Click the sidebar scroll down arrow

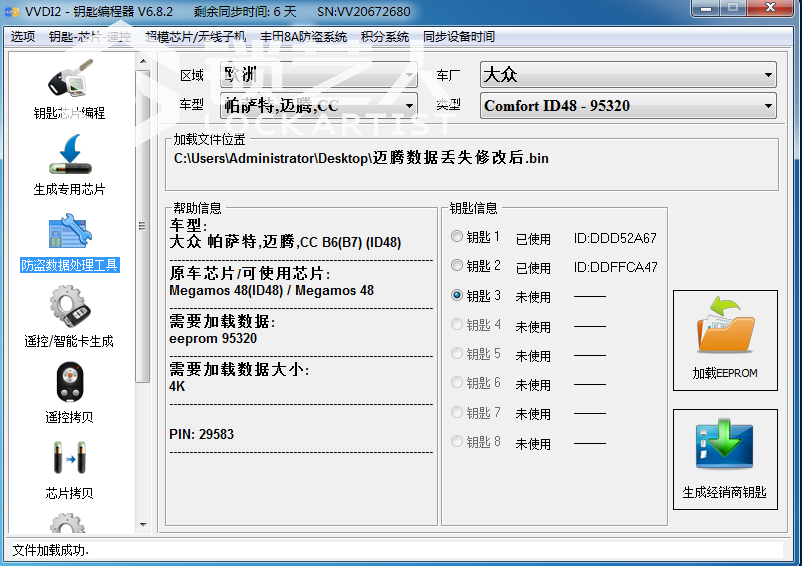[x=143, y=525]
